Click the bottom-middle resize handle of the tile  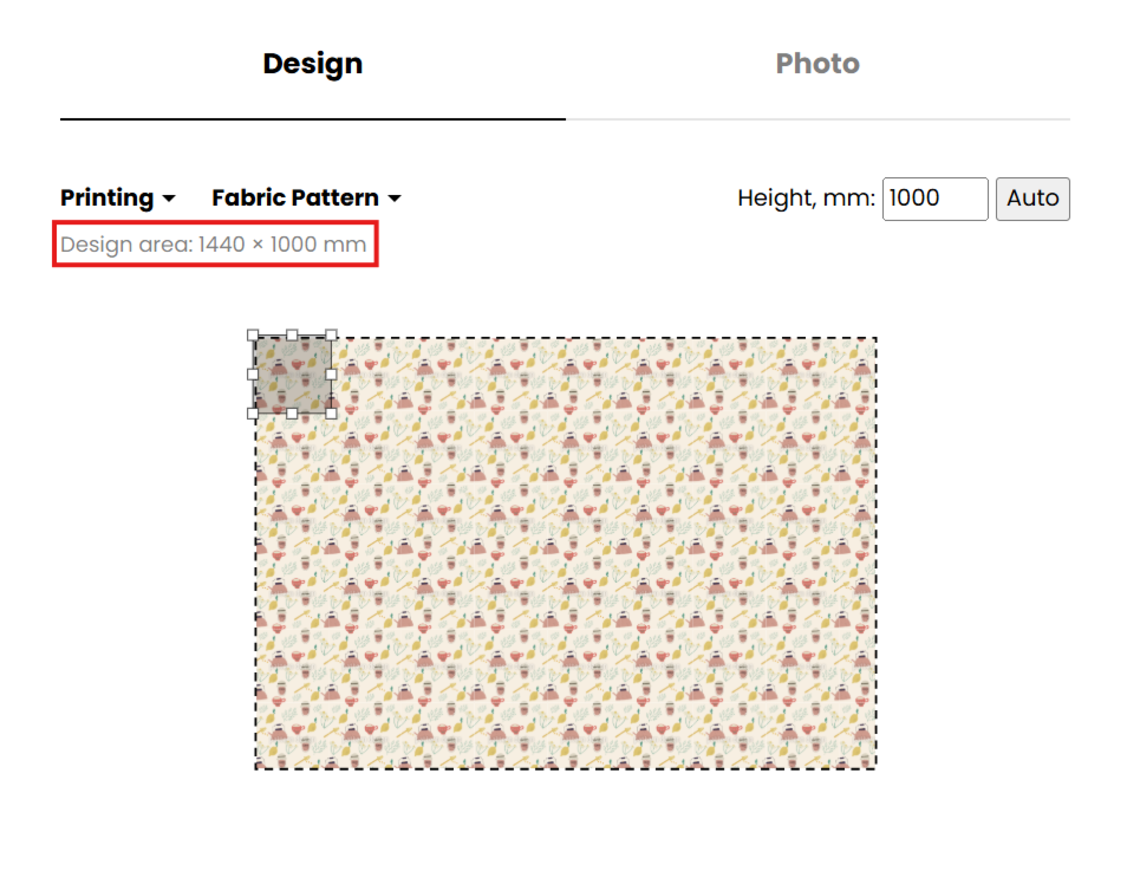(x=292, y=413)
